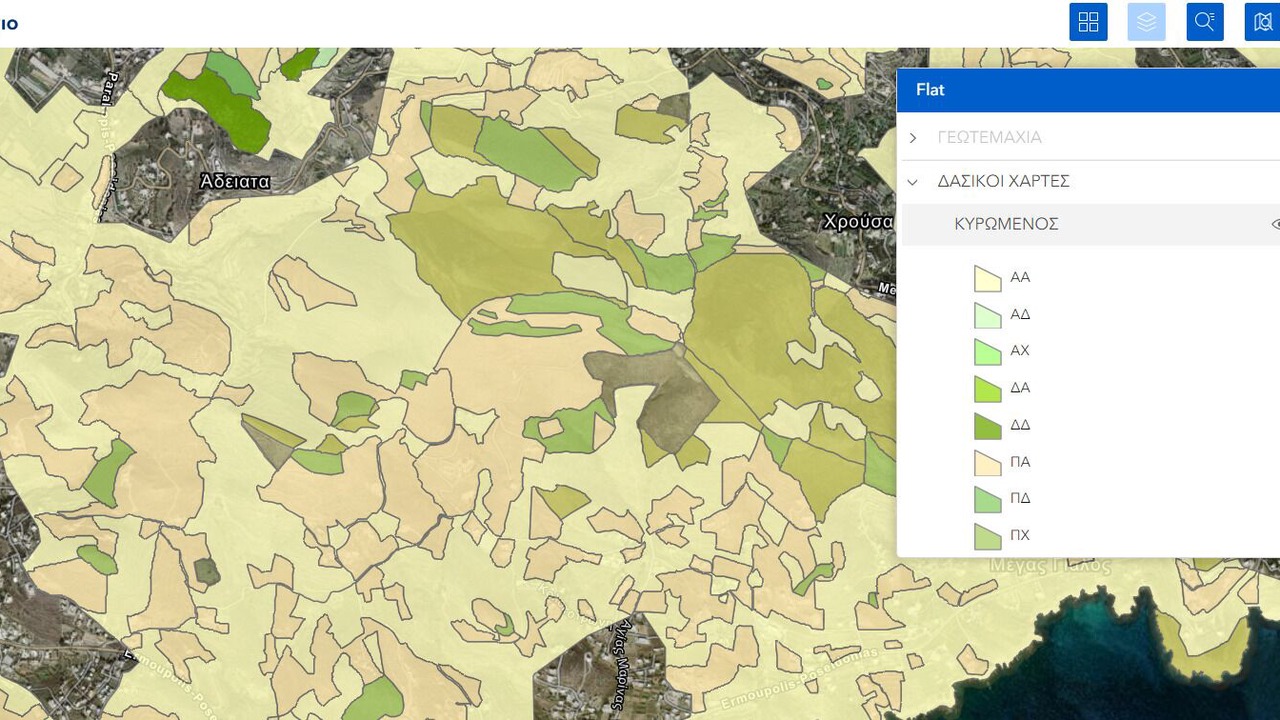Toggle visibility of ΚΥΡΩΜΕΝΟΣ layer

[1275, 224]
